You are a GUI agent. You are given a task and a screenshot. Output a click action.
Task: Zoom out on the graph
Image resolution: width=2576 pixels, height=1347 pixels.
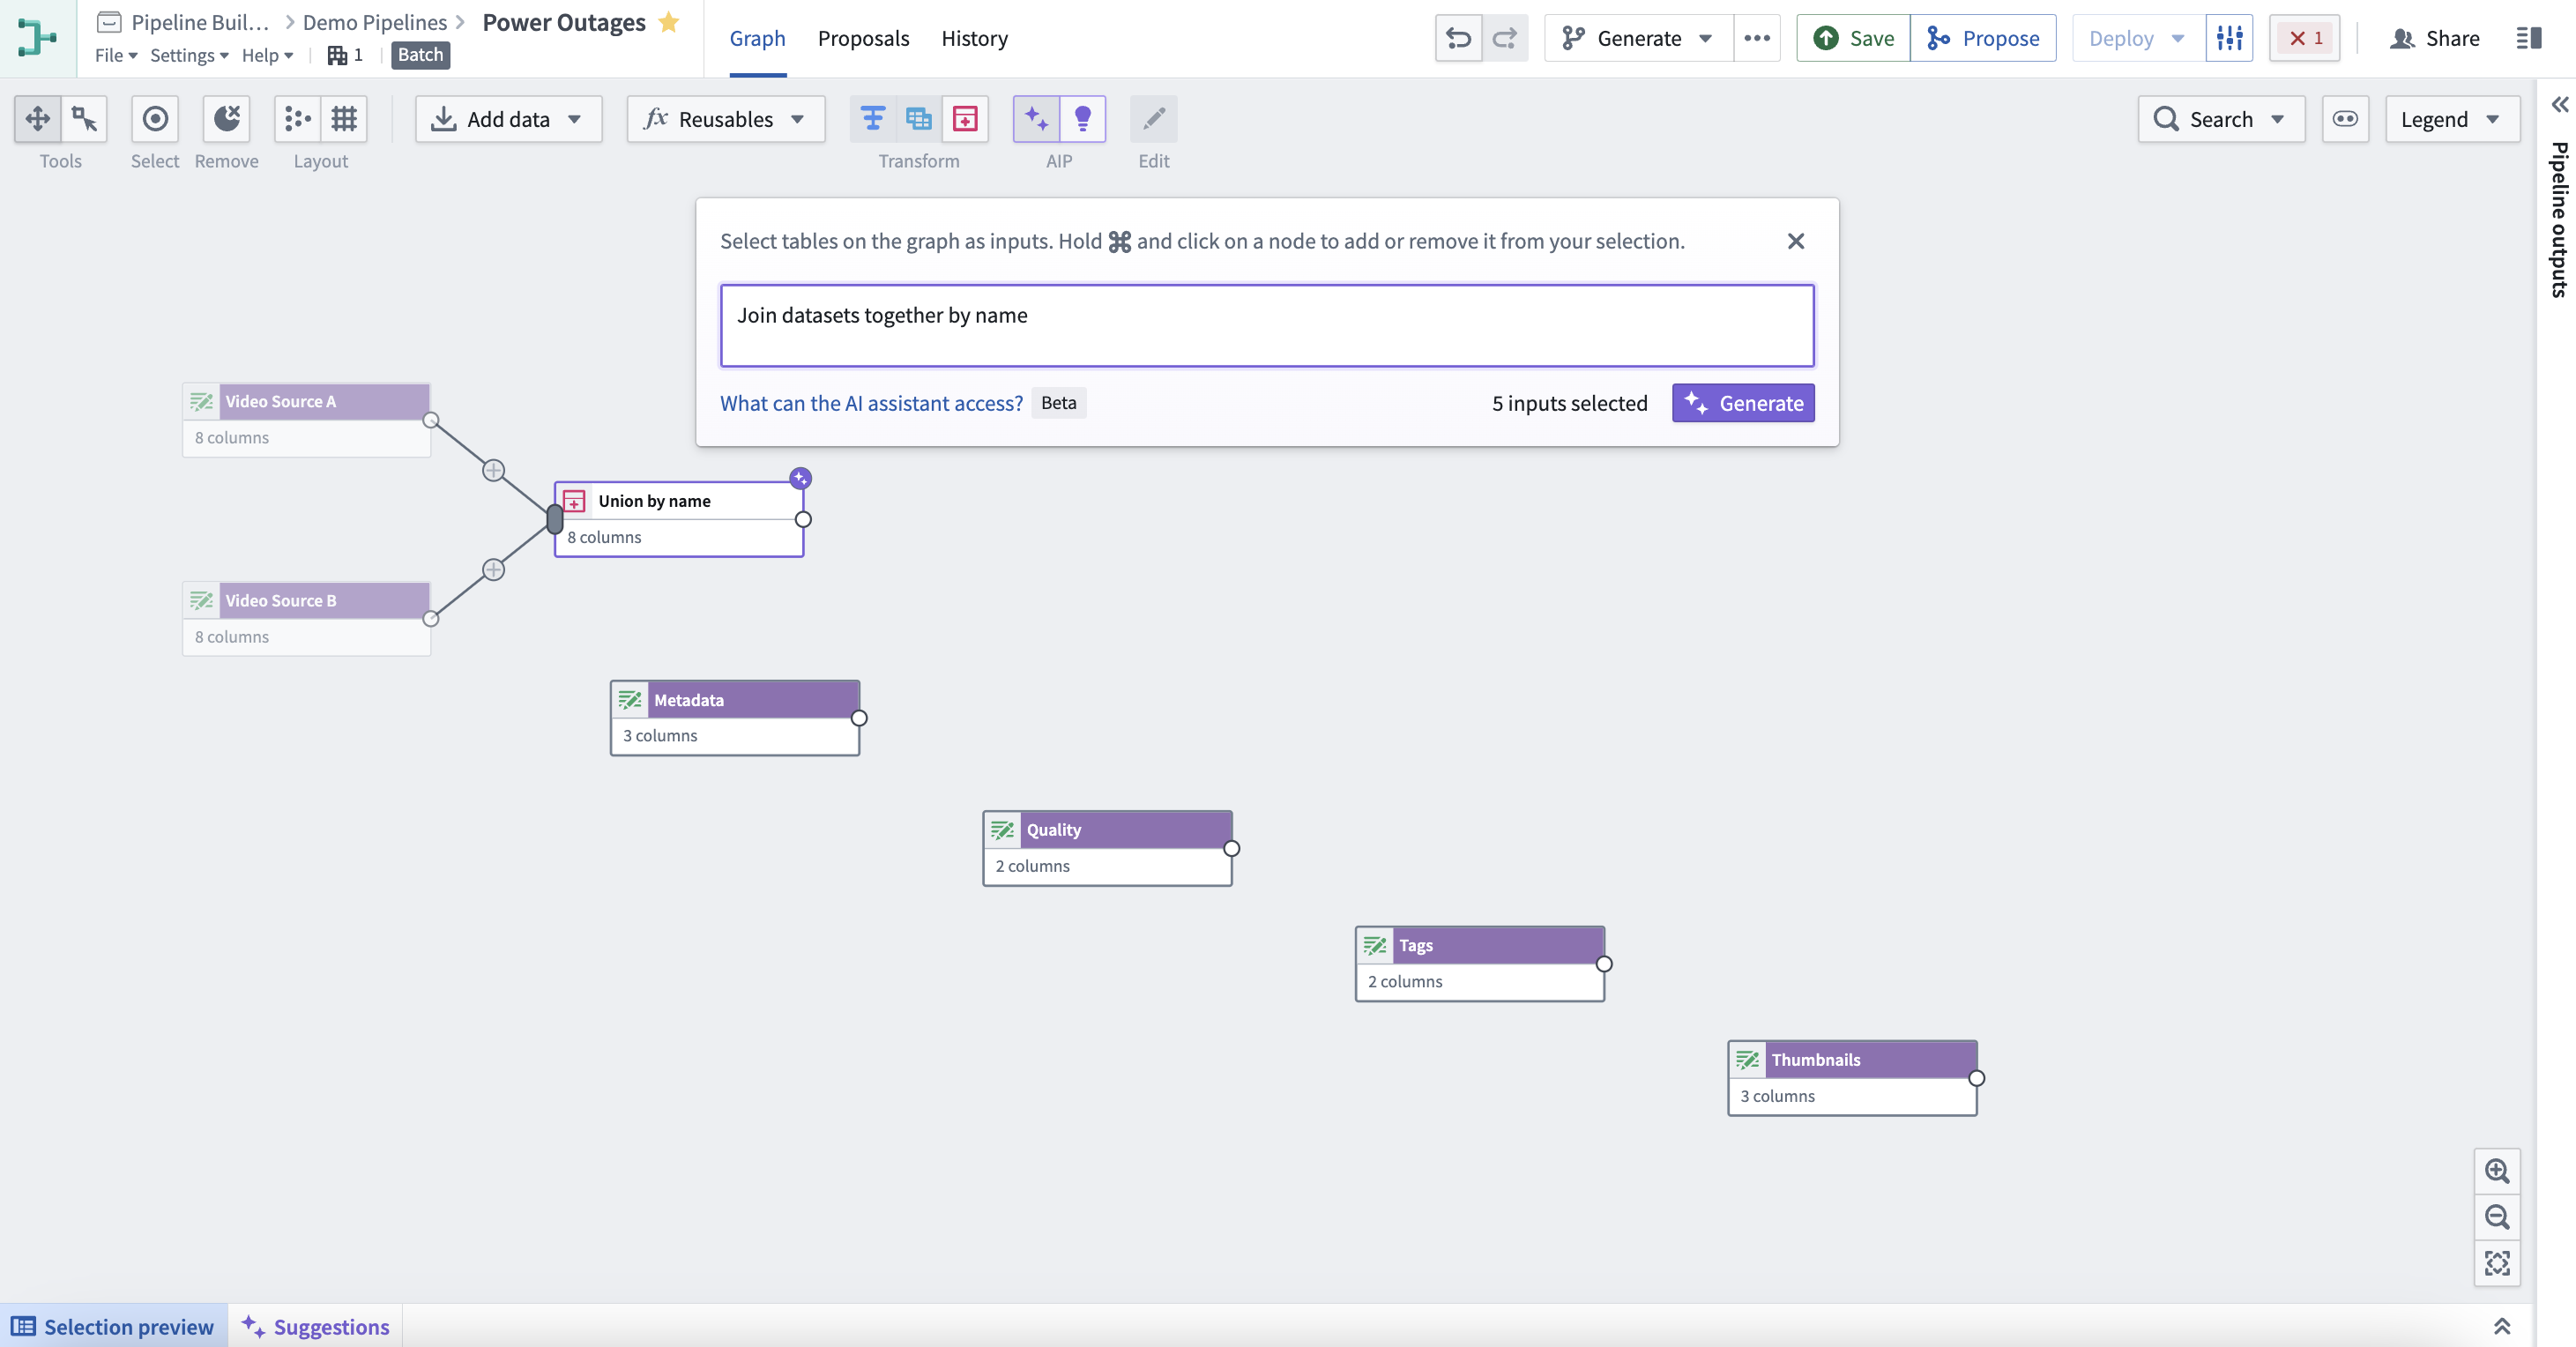coord(2498,1217)
